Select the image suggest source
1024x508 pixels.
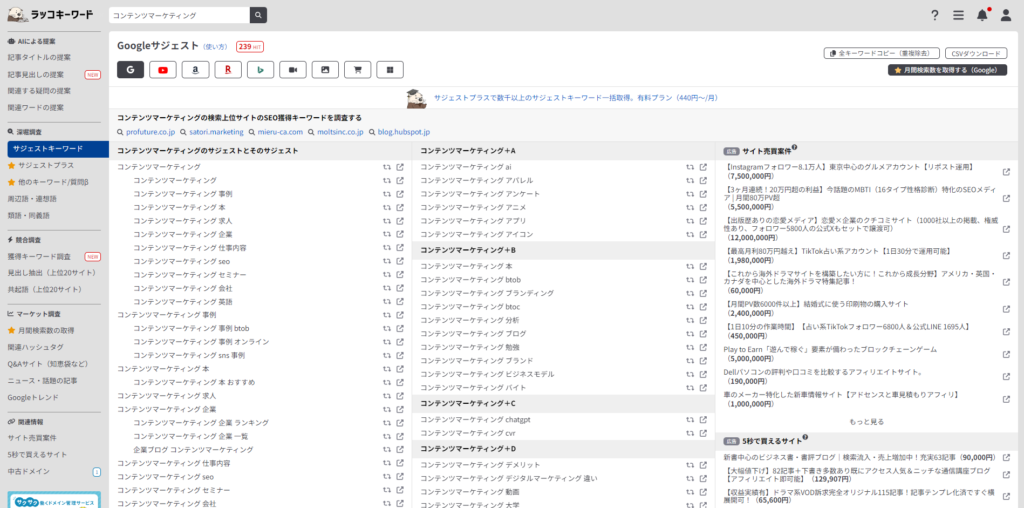(x=325, y=69)
